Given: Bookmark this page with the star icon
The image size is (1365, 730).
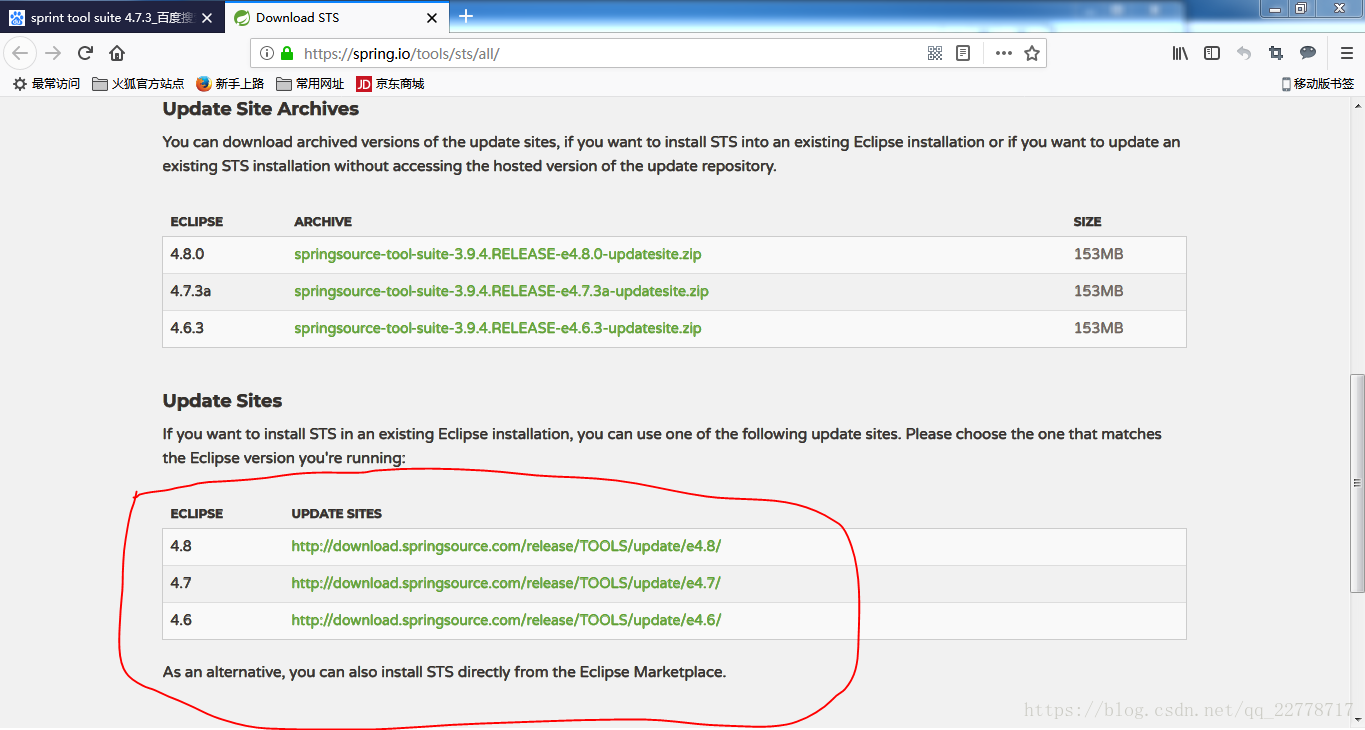Looking at the screenshot, I should (x=1032, y=53).
